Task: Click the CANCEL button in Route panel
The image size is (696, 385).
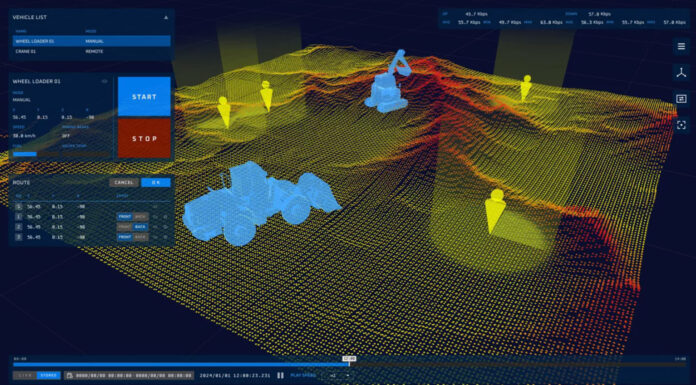Action: [124, 183]
